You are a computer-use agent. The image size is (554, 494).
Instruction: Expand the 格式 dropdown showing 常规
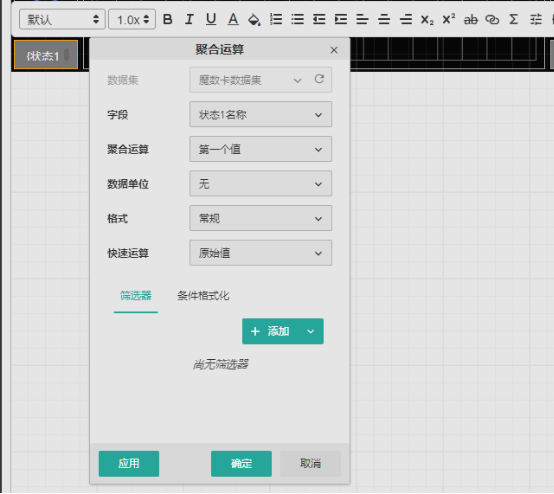coord(260,218)
